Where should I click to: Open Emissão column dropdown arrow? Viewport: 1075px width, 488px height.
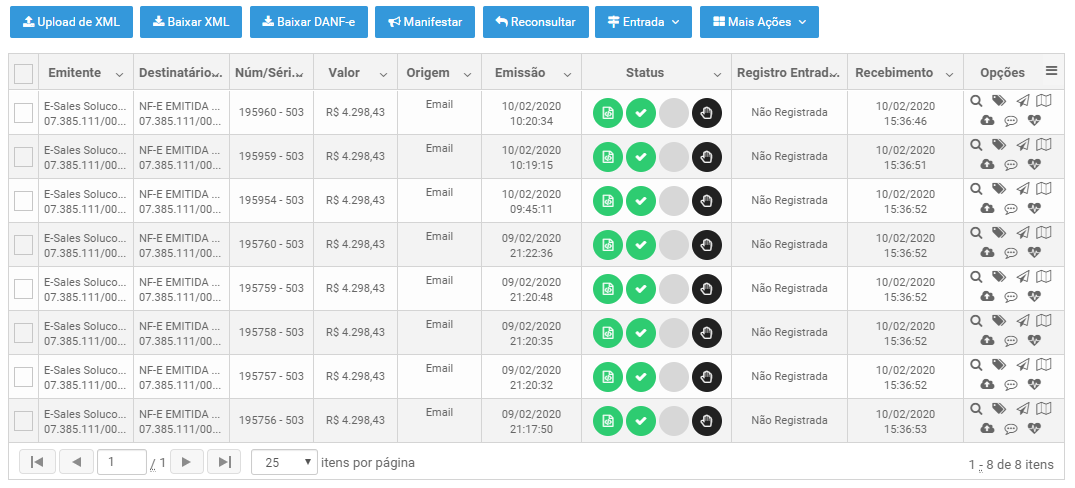click(568, 74)
